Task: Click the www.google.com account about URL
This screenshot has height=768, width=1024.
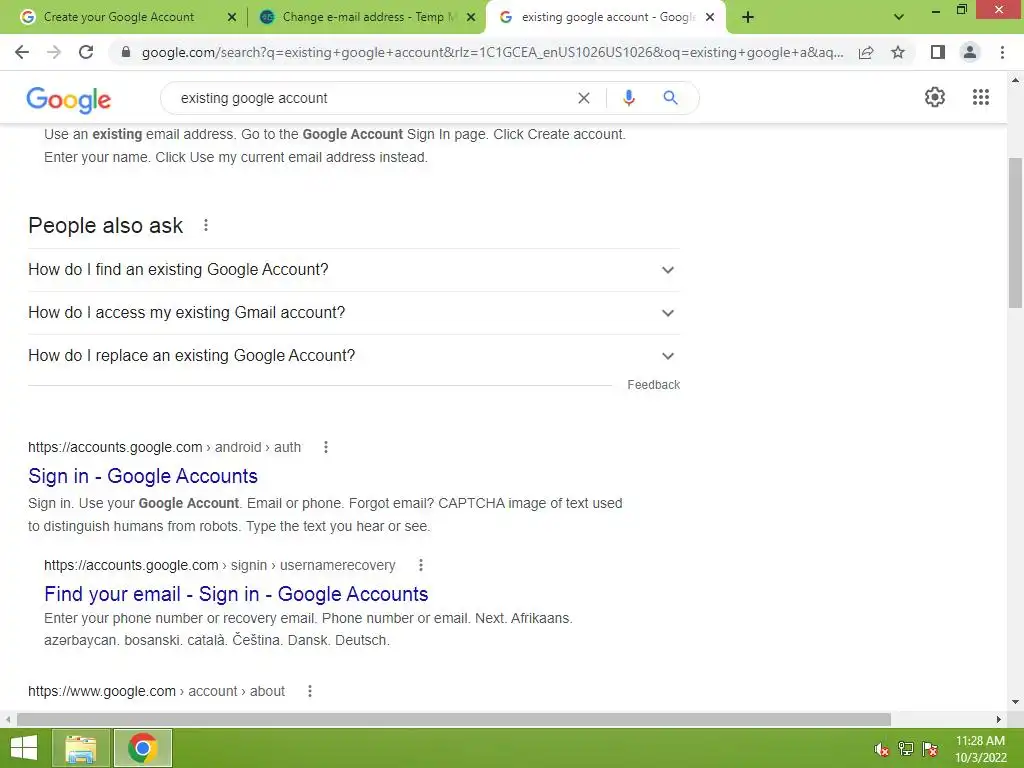Action: pos(157,691)
